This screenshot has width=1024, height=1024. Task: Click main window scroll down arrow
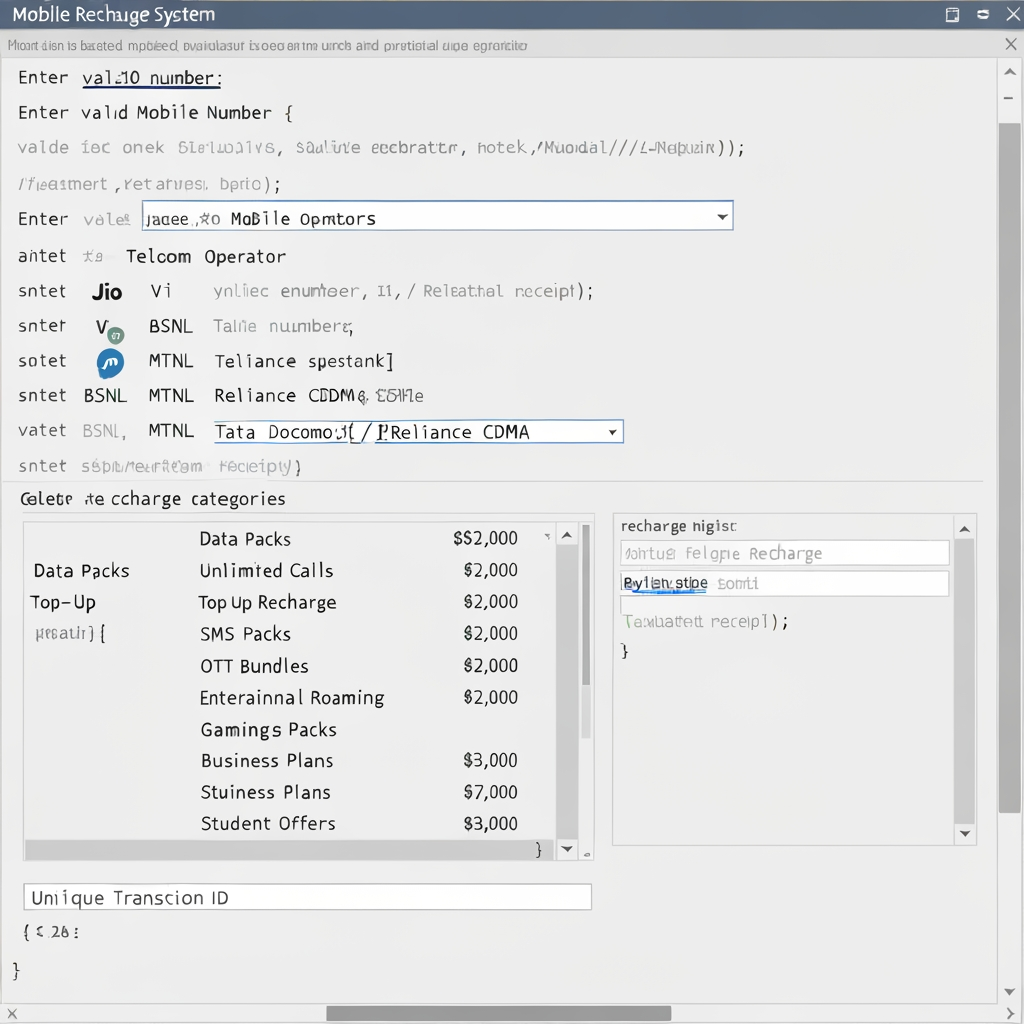(1010, 991)
